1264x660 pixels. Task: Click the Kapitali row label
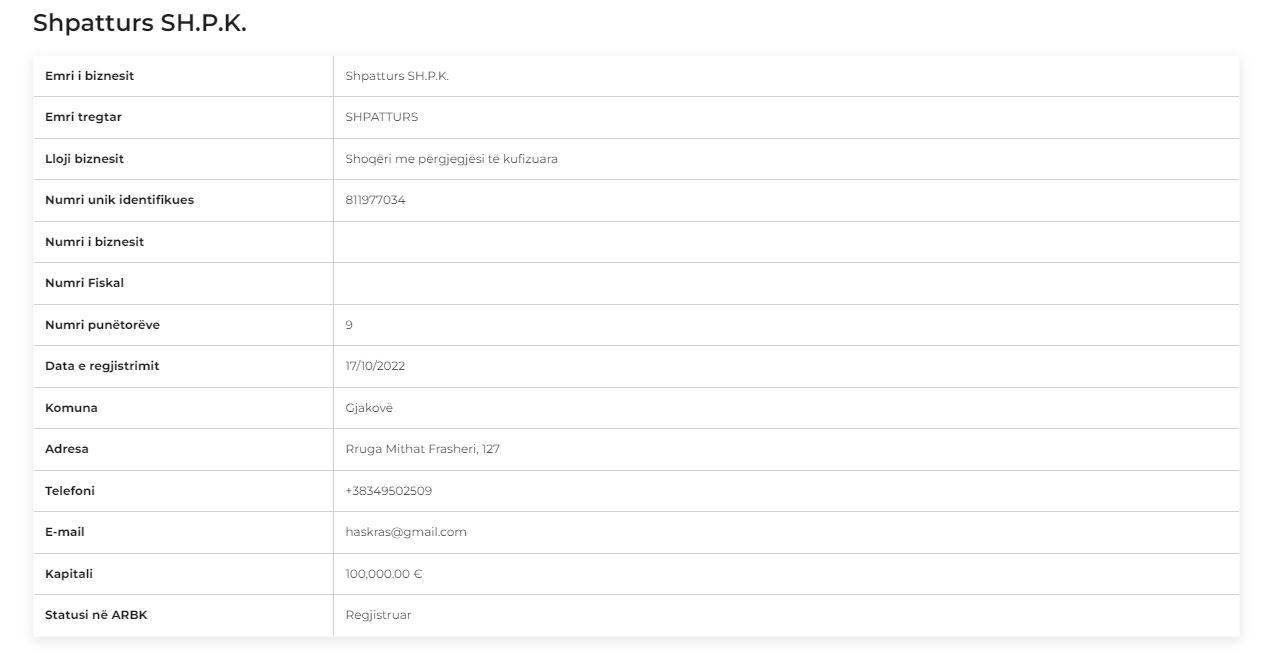pyautogui.click(x=69, y=574)
